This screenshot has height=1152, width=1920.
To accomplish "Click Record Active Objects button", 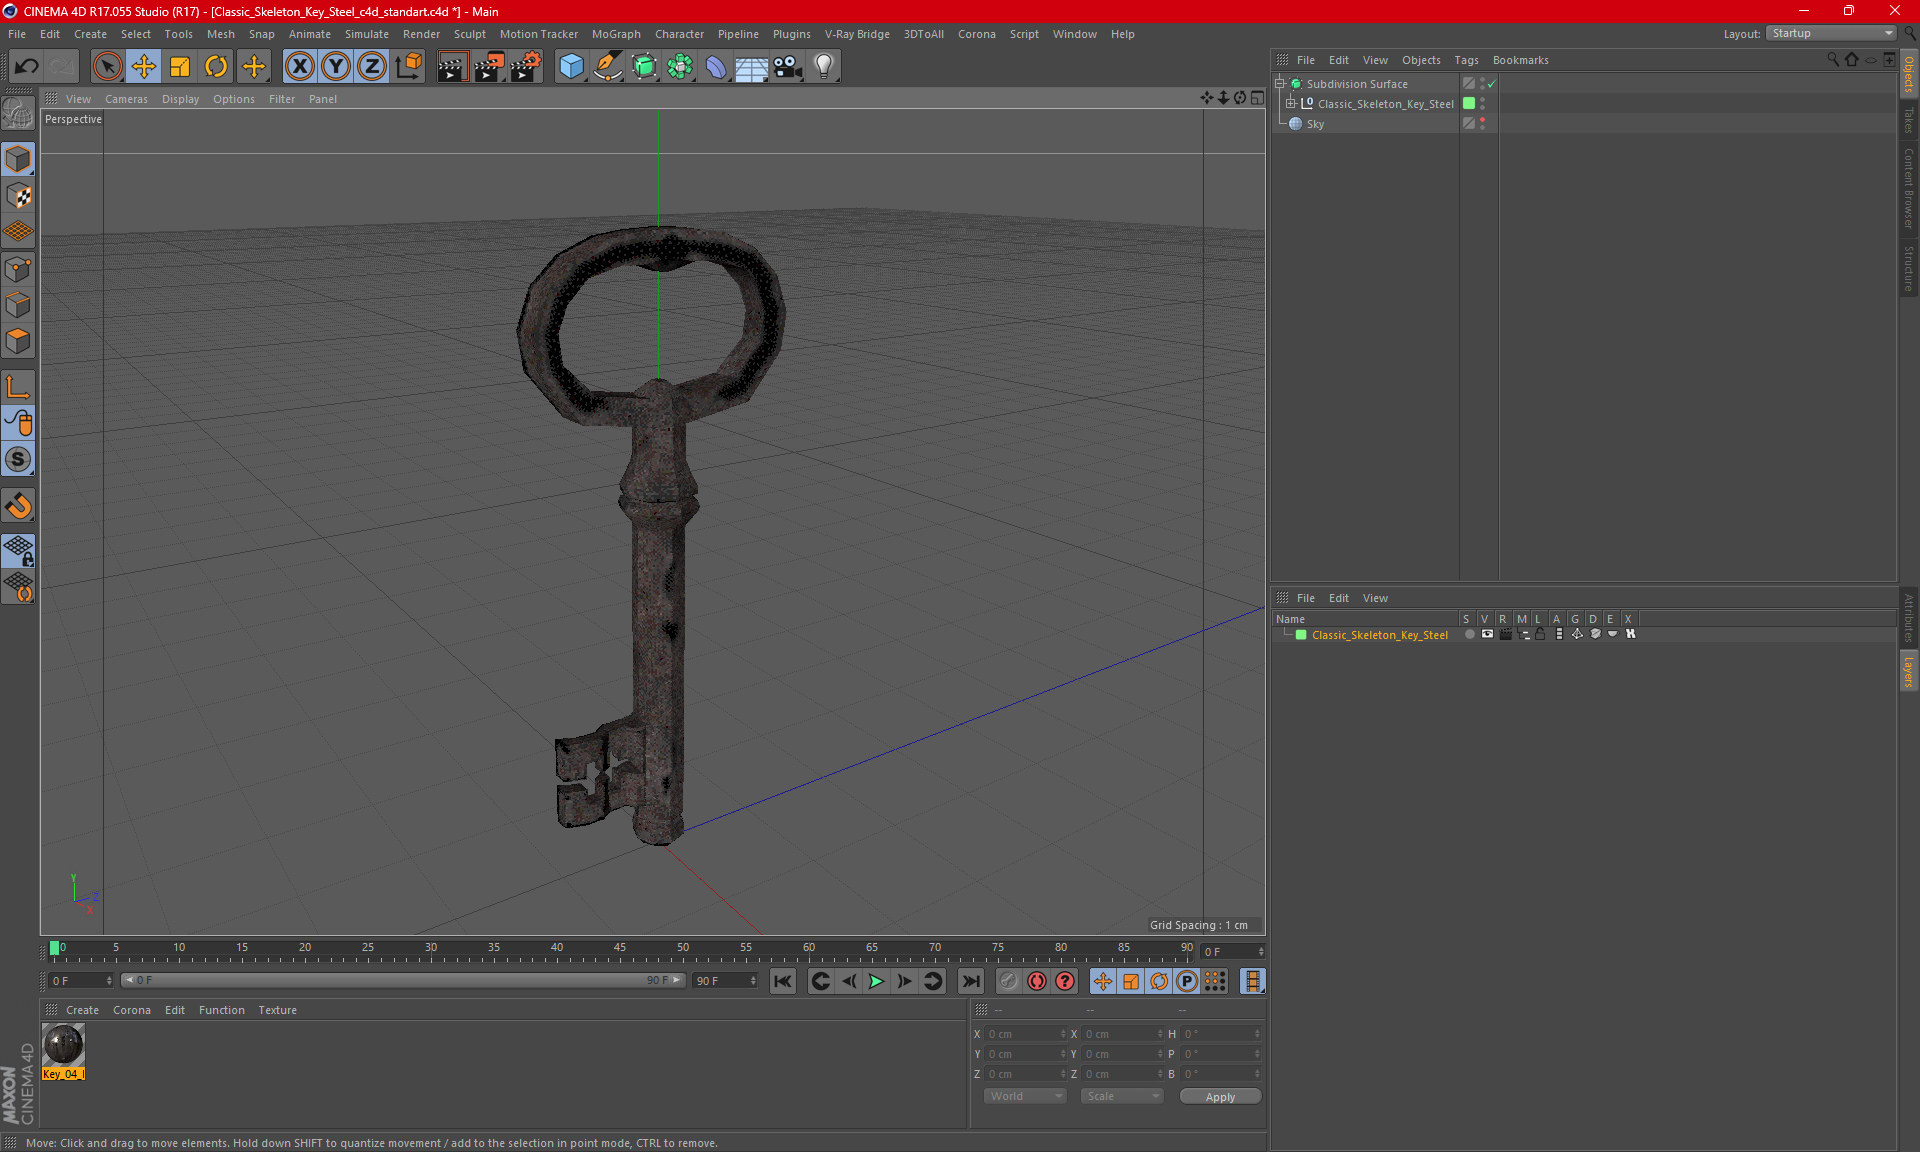I will pyautogui.click(x=1008, y=982).
